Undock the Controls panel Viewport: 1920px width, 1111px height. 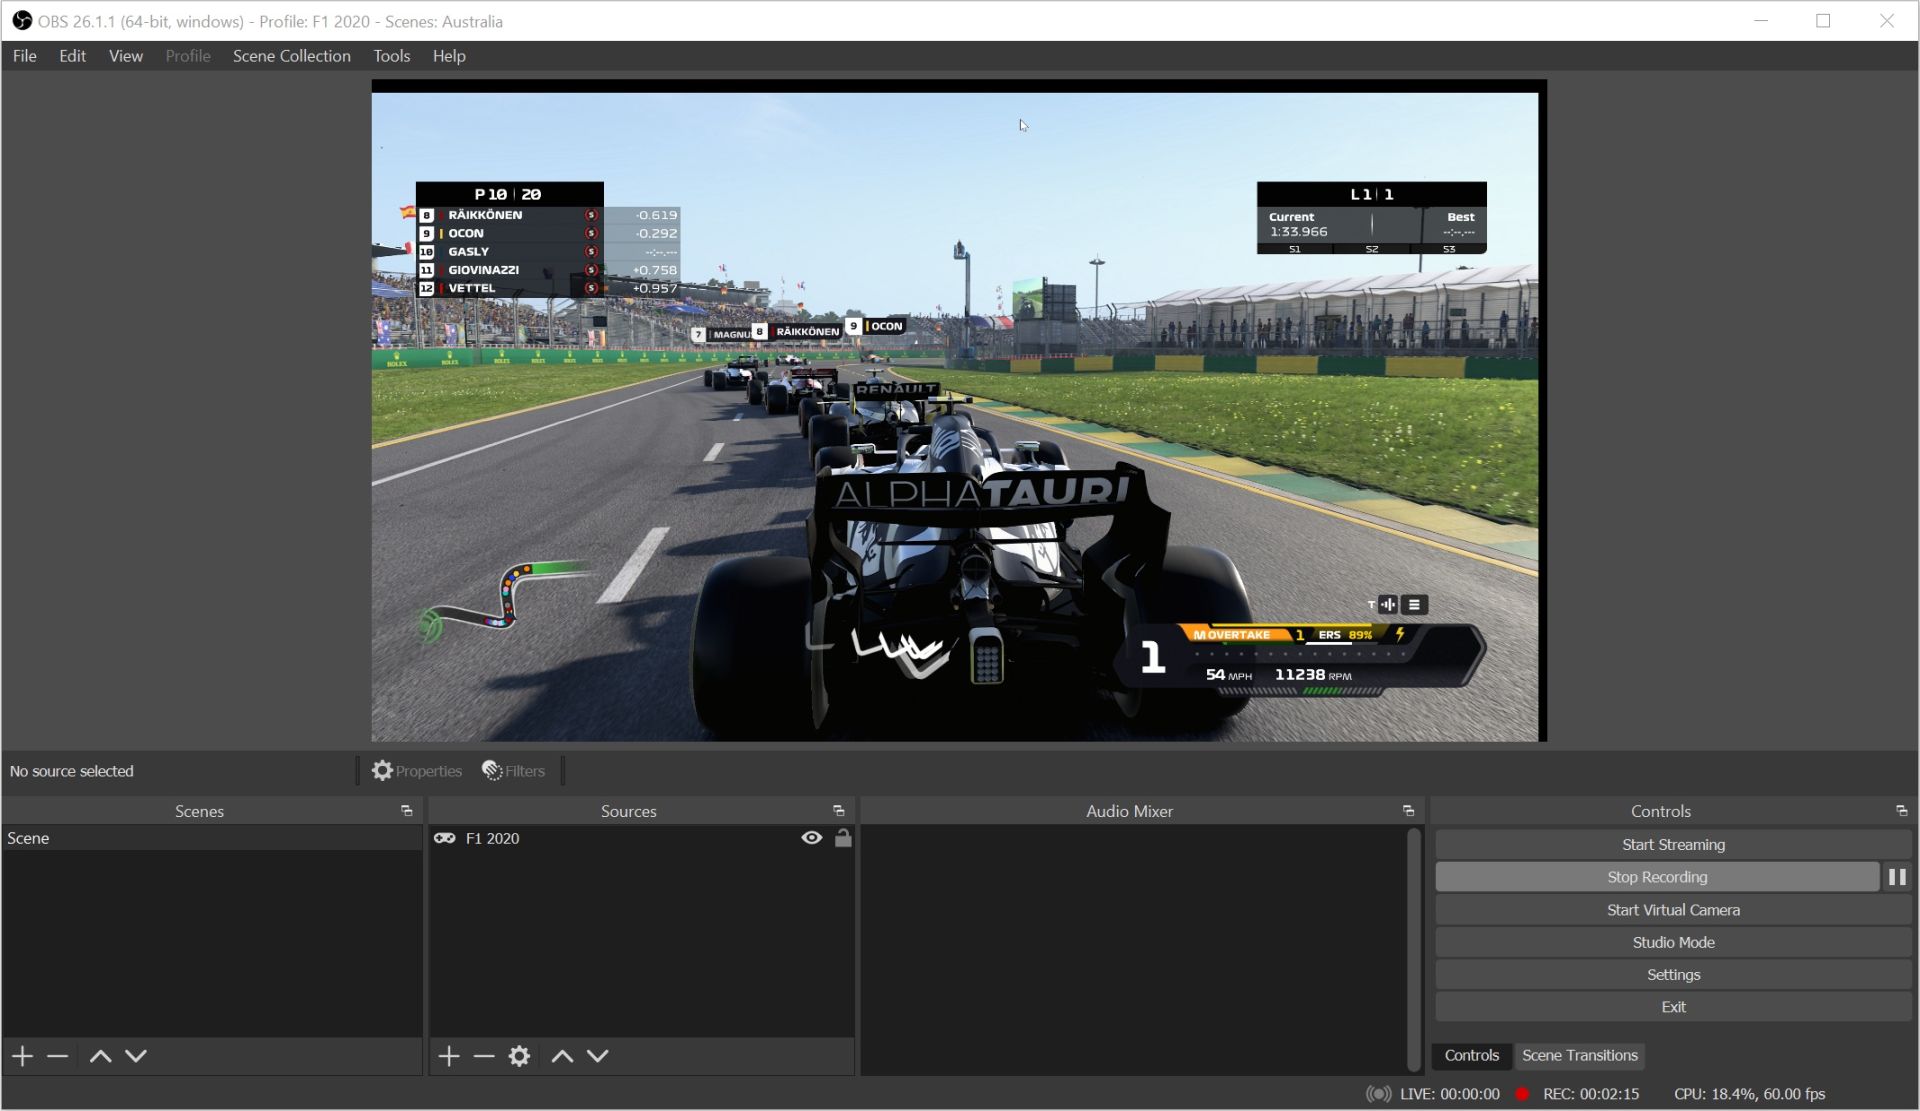1901,811
